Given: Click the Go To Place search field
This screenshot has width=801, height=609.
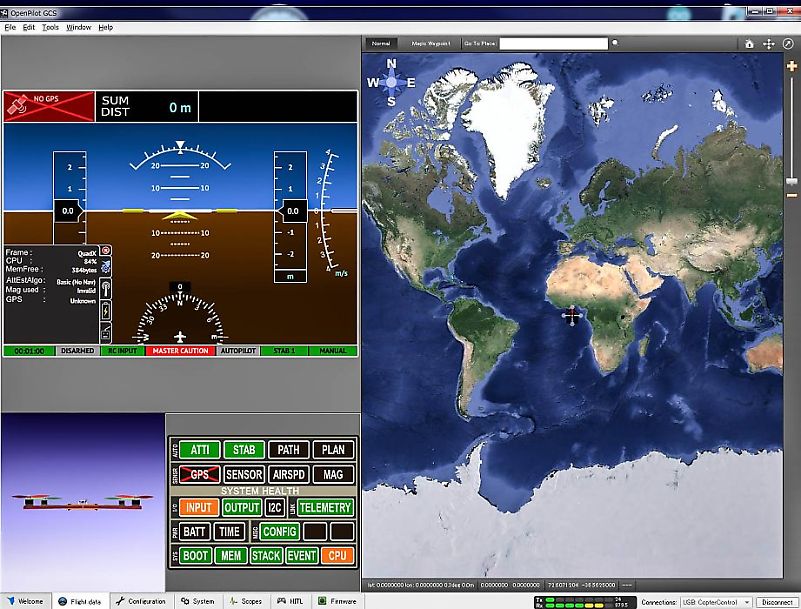Looking at the screenshot, I should tap(554, 44).
